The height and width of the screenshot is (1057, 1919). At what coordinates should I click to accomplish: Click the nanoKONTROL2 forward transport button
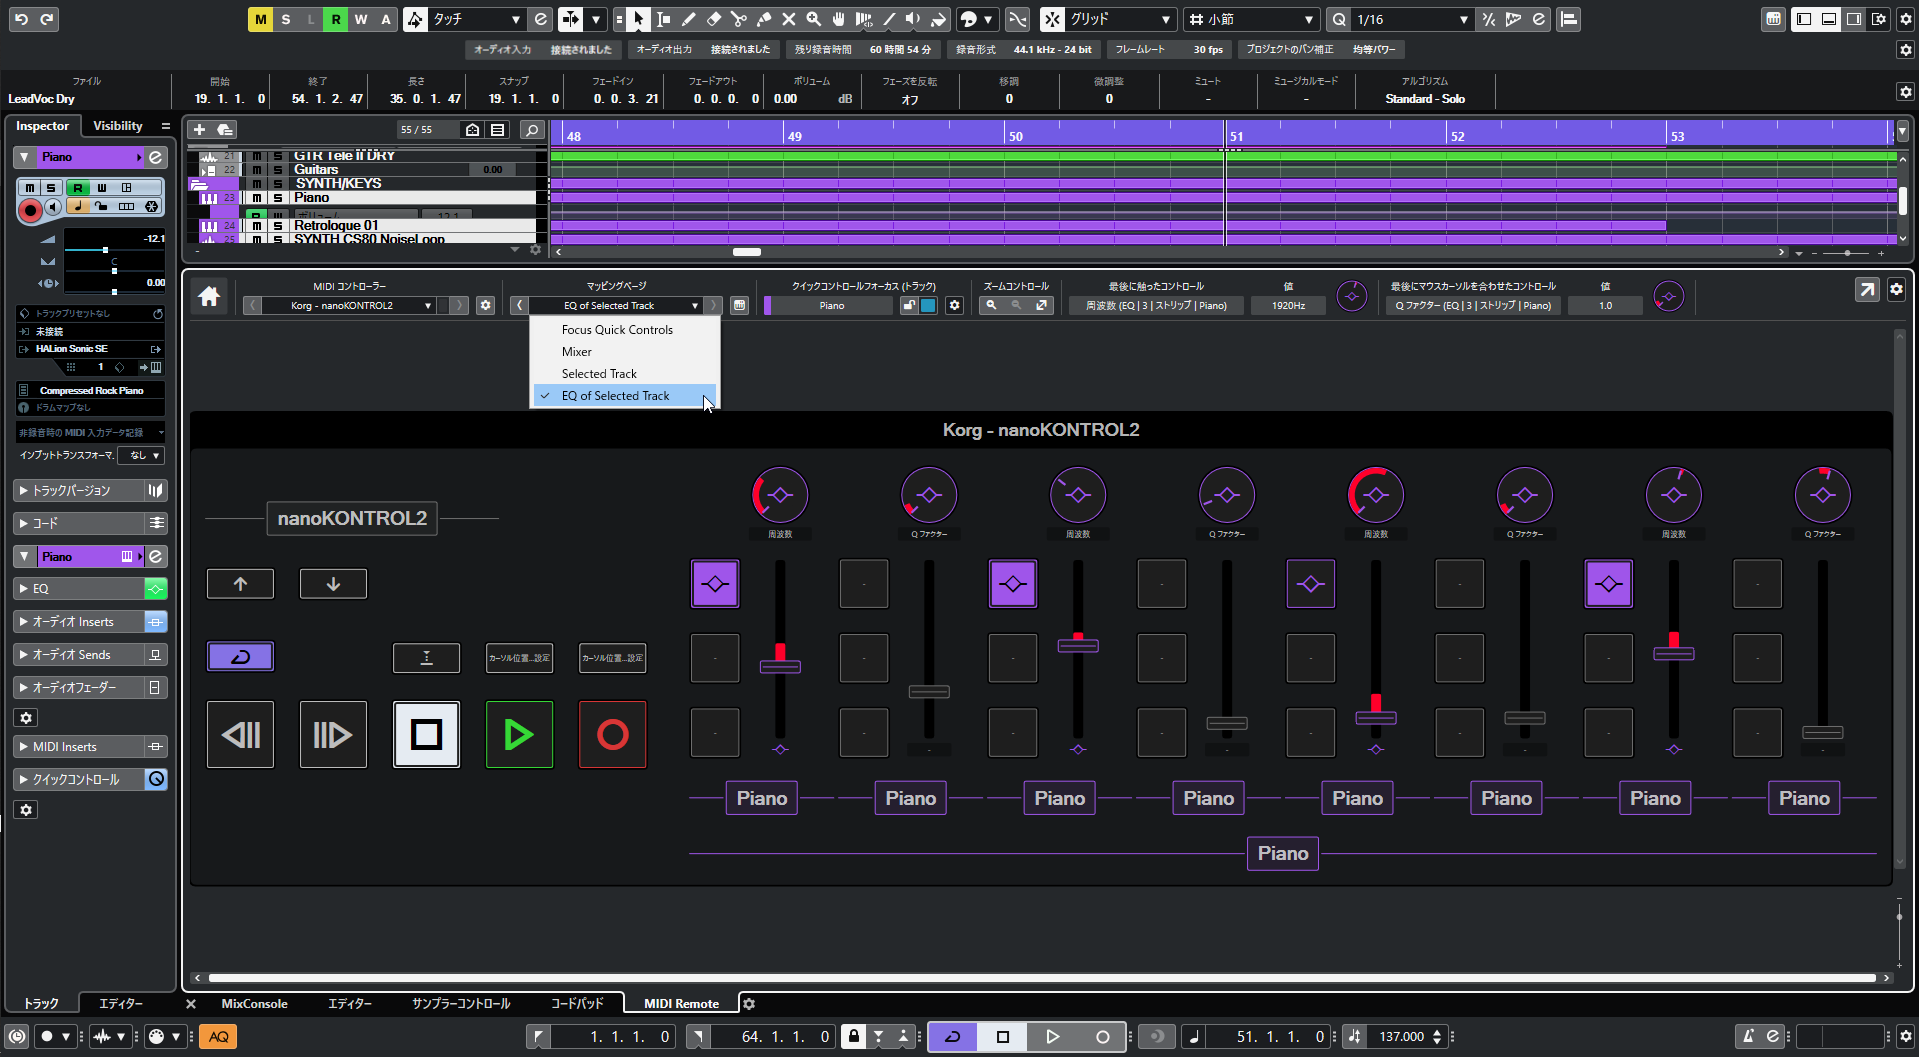point(333,735)
